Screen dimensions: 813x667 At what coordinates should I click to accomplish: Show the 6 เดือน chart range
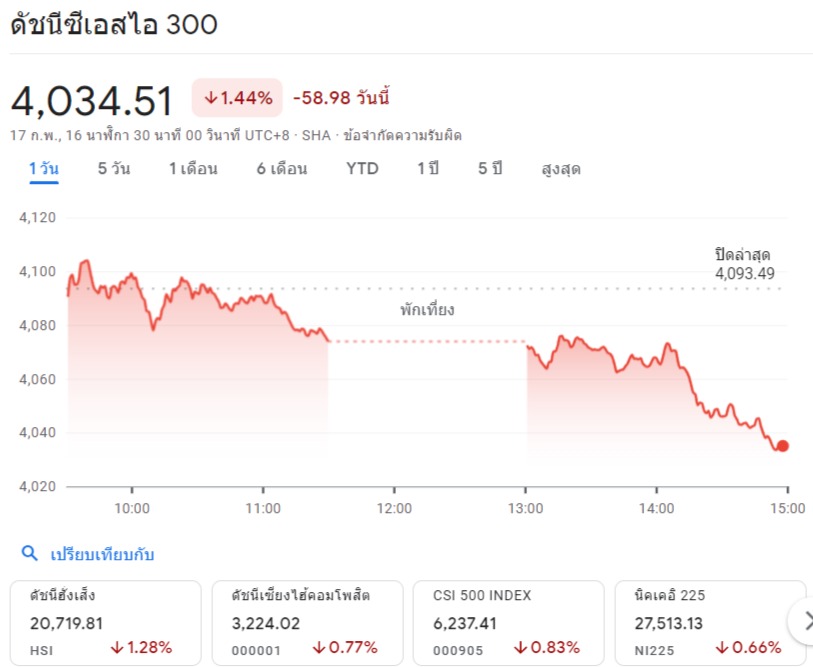282,169
